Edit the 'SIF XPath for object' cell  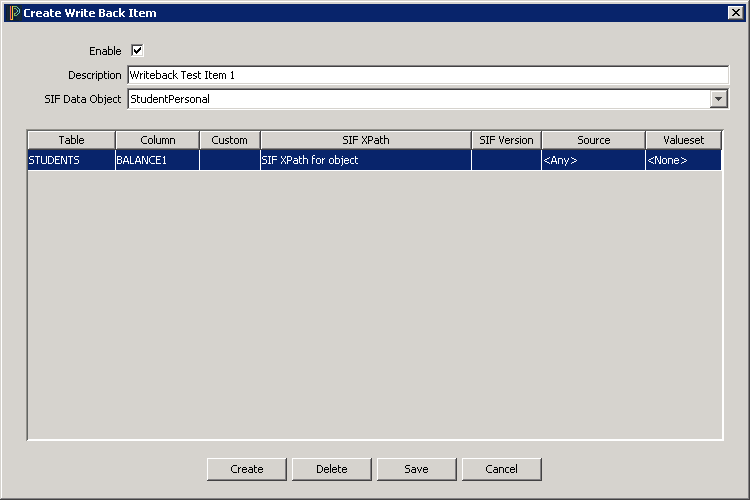(x=365, y=160)
